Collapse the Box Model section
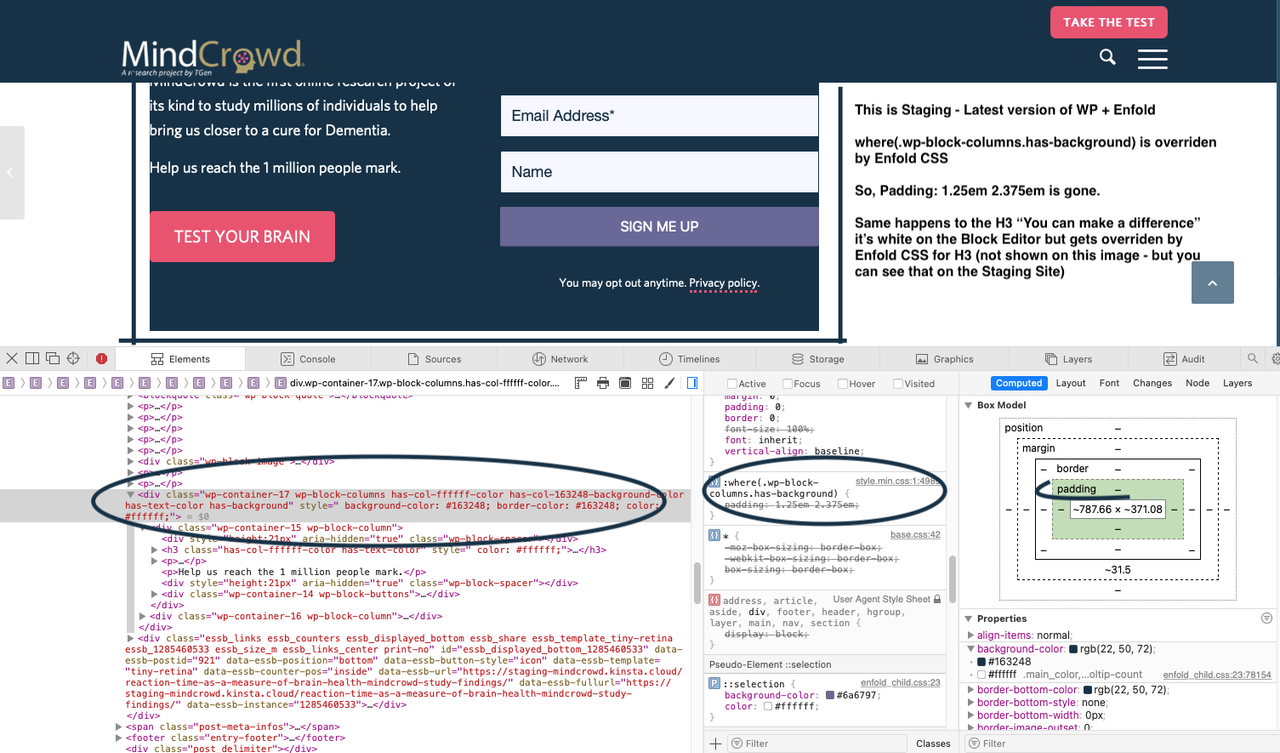Screen dimensions: 1280x753 click(x=968, y=405)
